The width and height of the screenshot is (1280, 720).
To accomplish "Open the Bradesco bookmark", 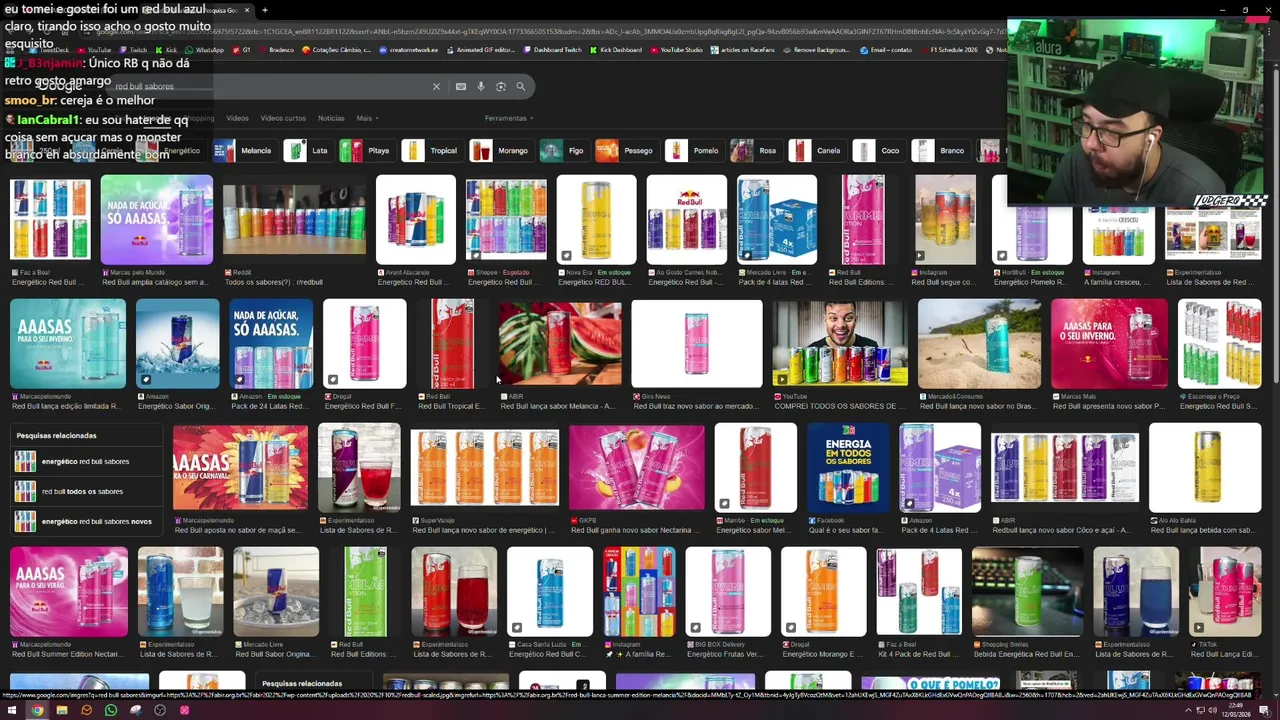I will point(277,50).
